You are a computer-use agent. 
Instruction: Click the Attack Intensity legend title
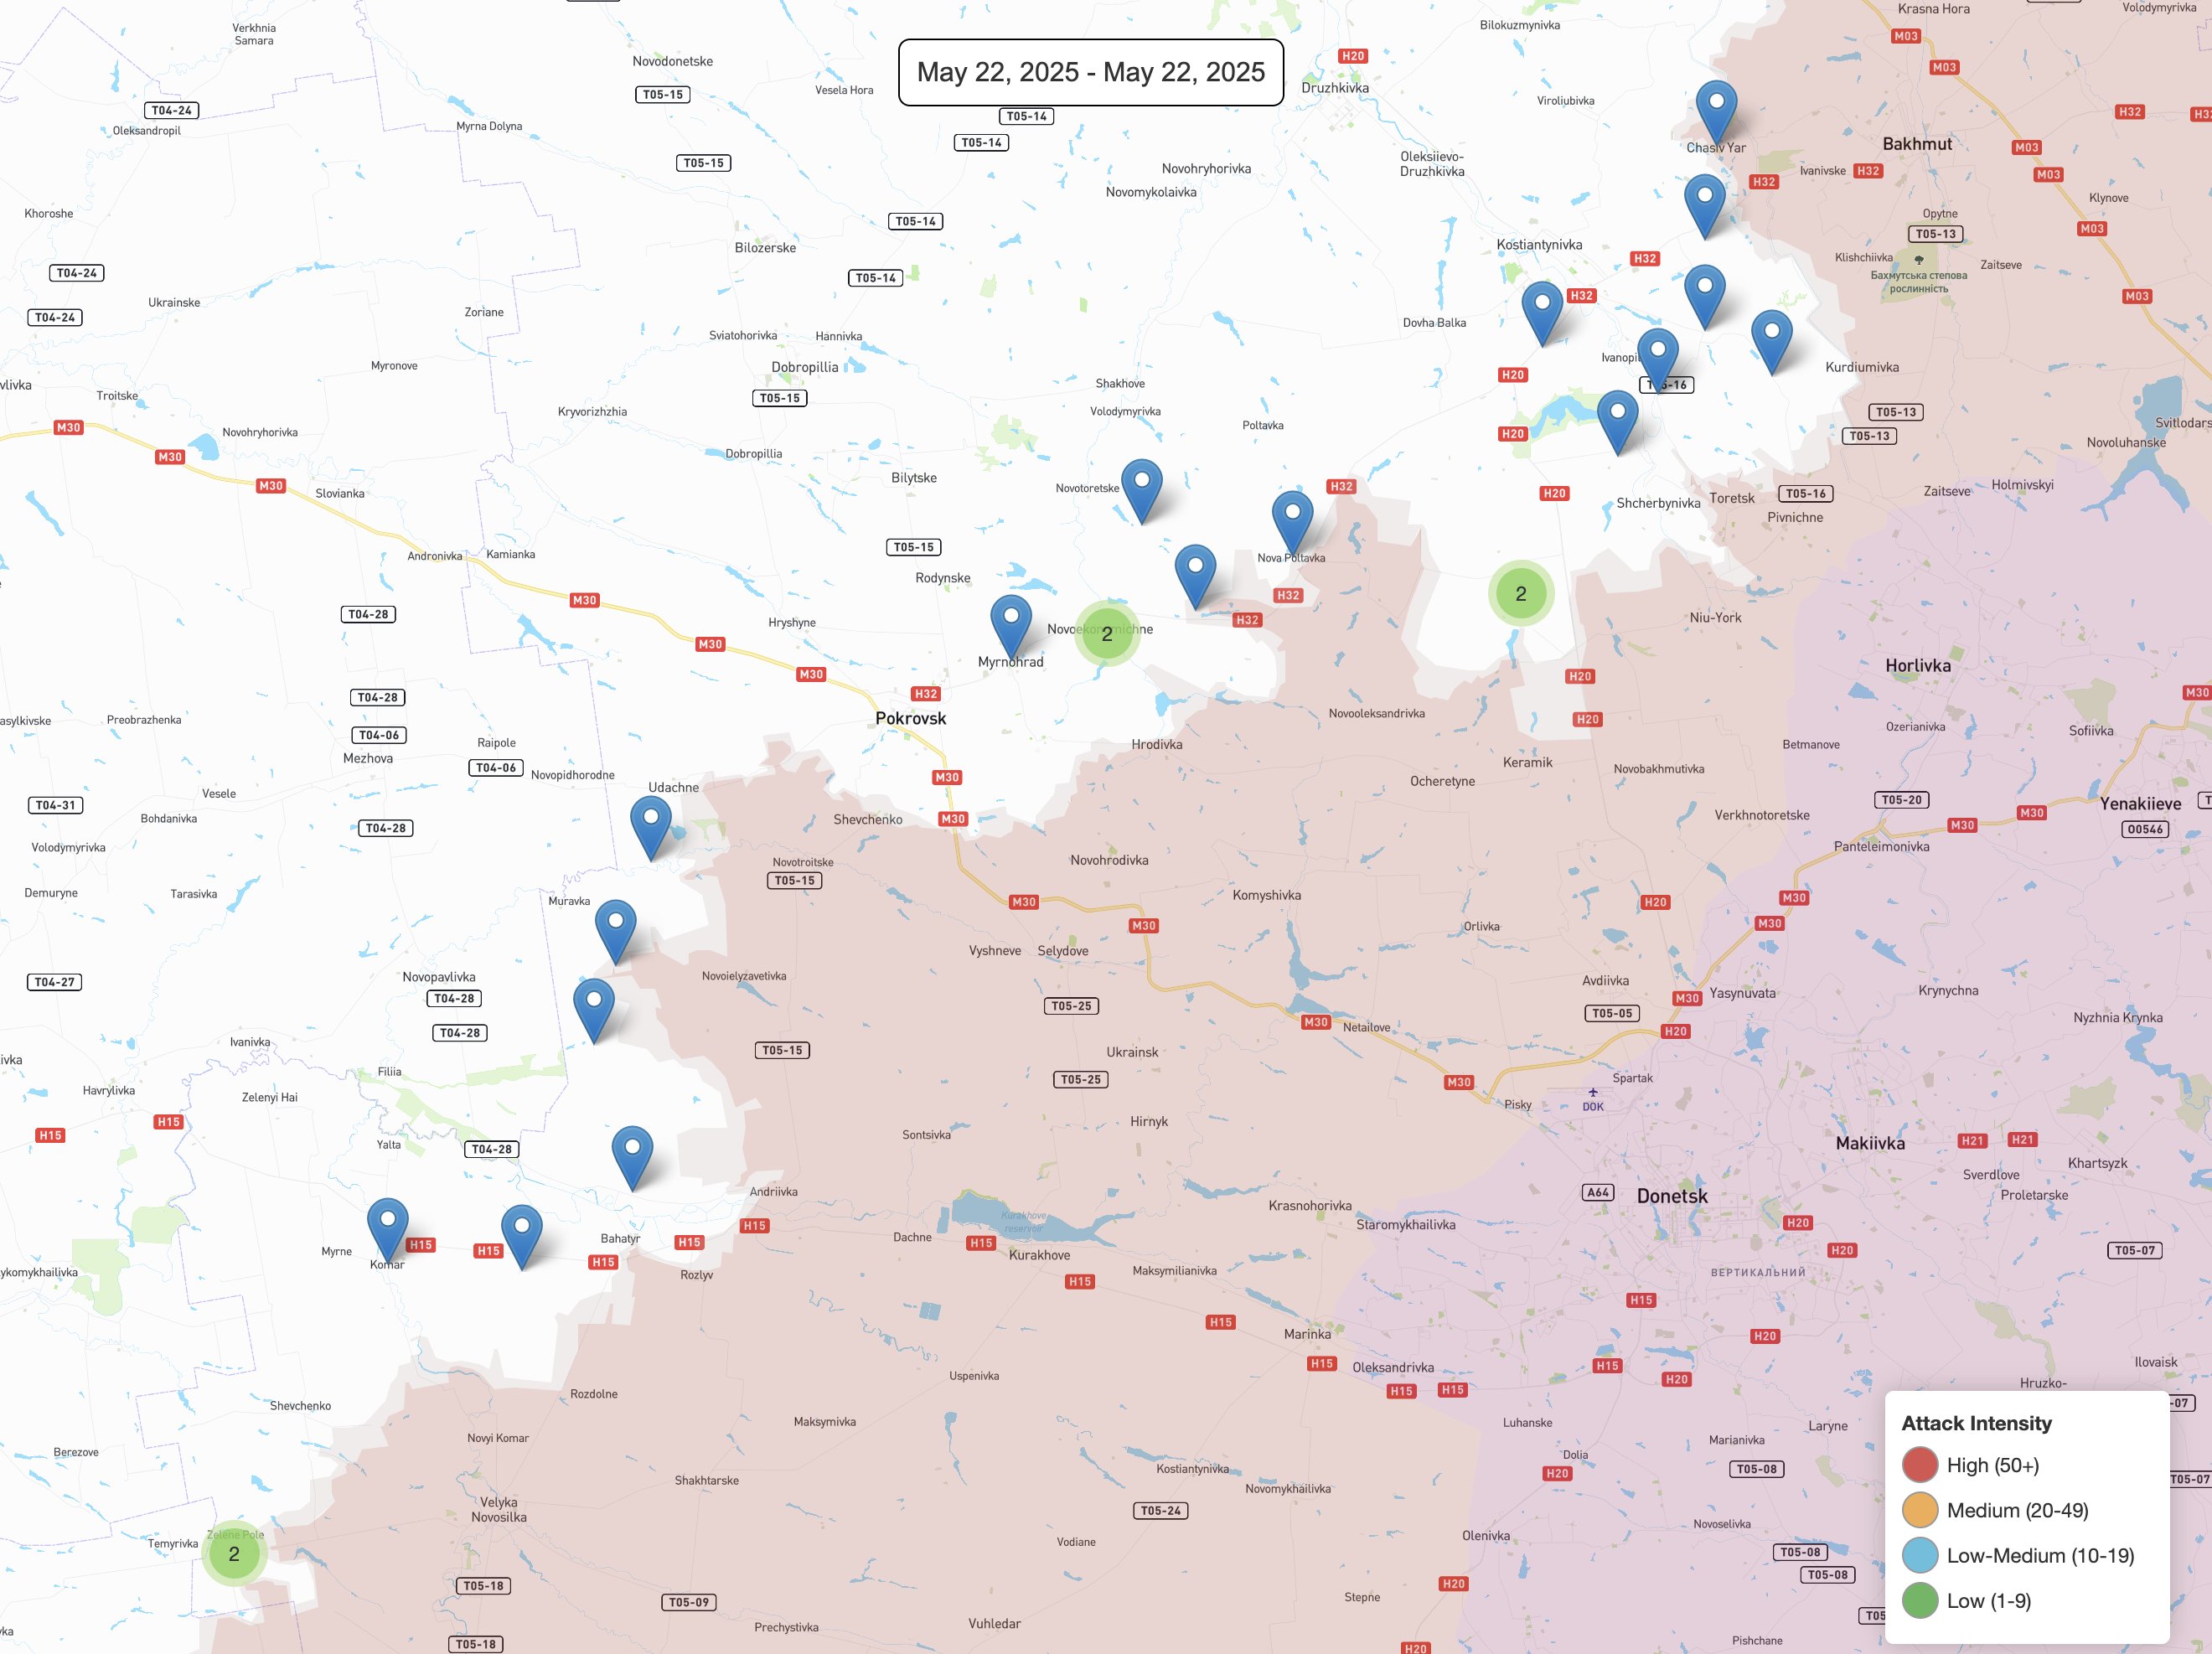[x=1976, y=1423]
